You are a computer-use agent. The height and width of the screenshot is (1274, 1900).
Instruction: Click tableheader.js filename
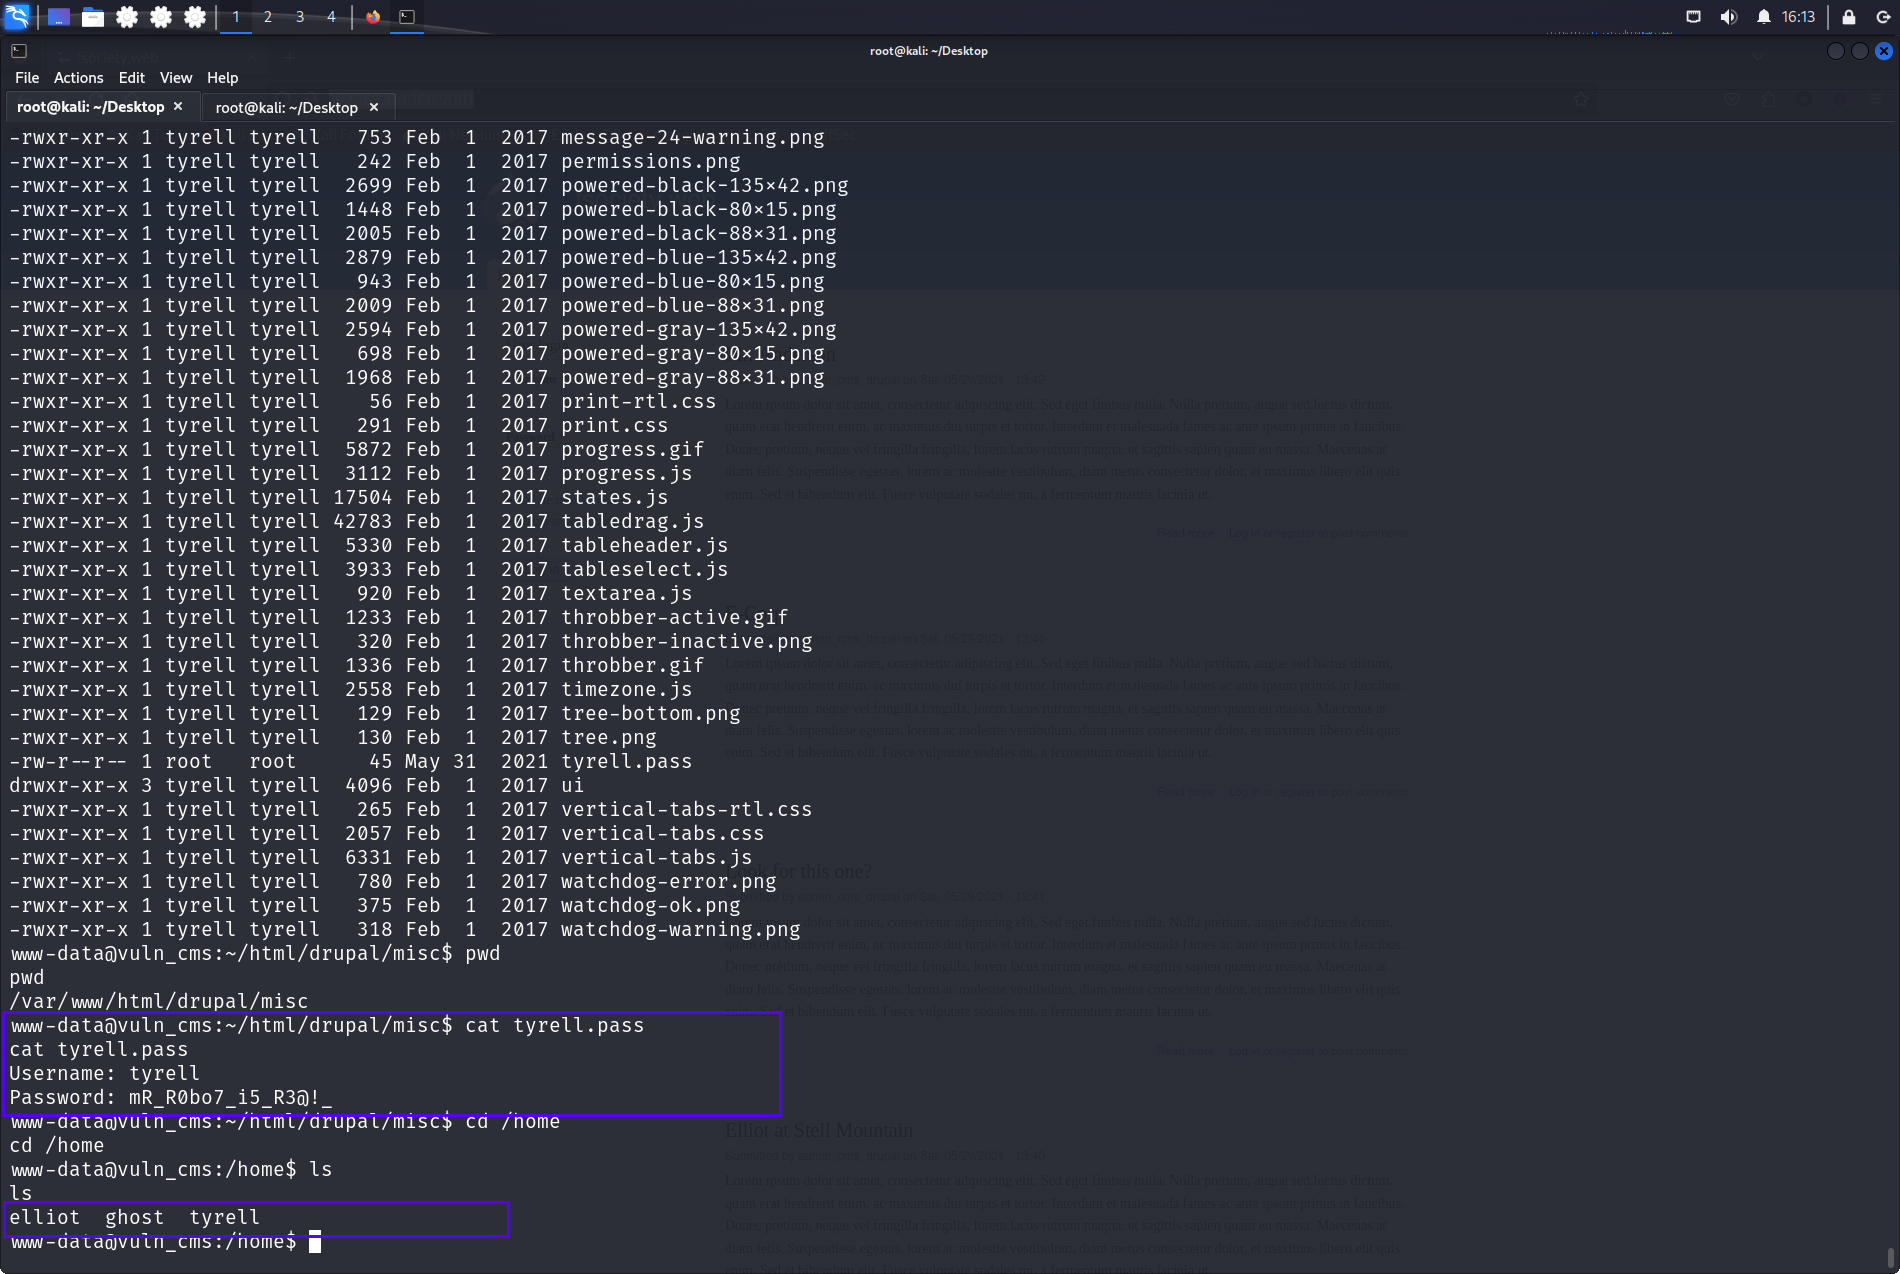tap(644, 546)
